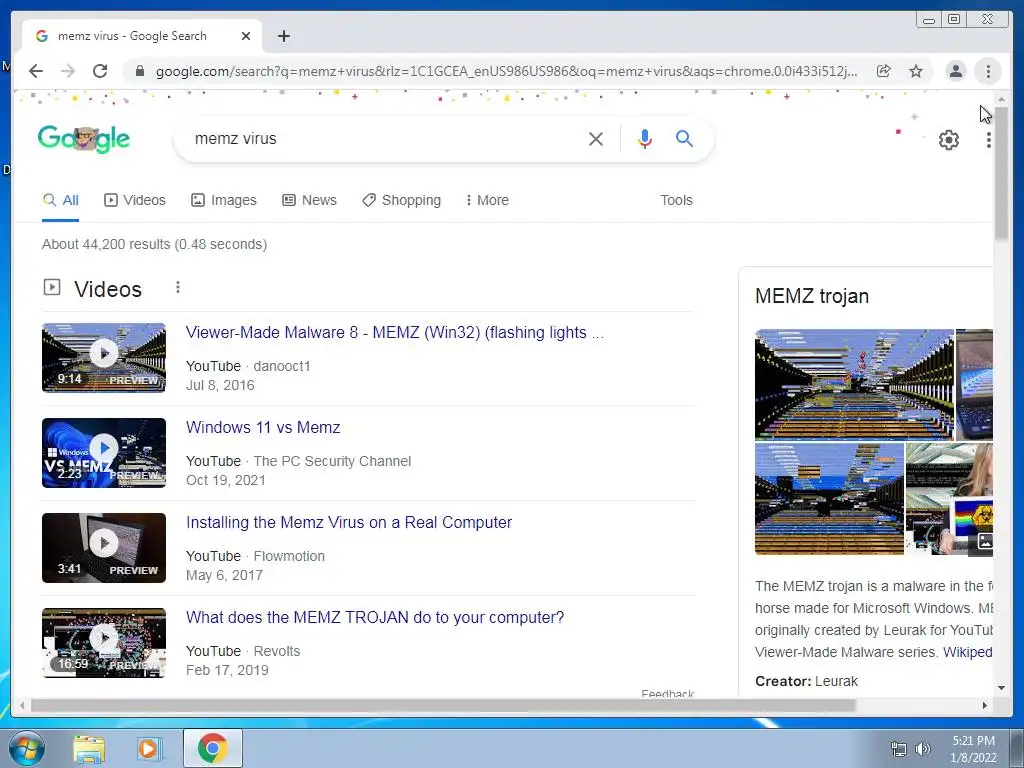Start voice search with the microphone icon
Viewport: 1024px width, 768px height.
point(645,138)
